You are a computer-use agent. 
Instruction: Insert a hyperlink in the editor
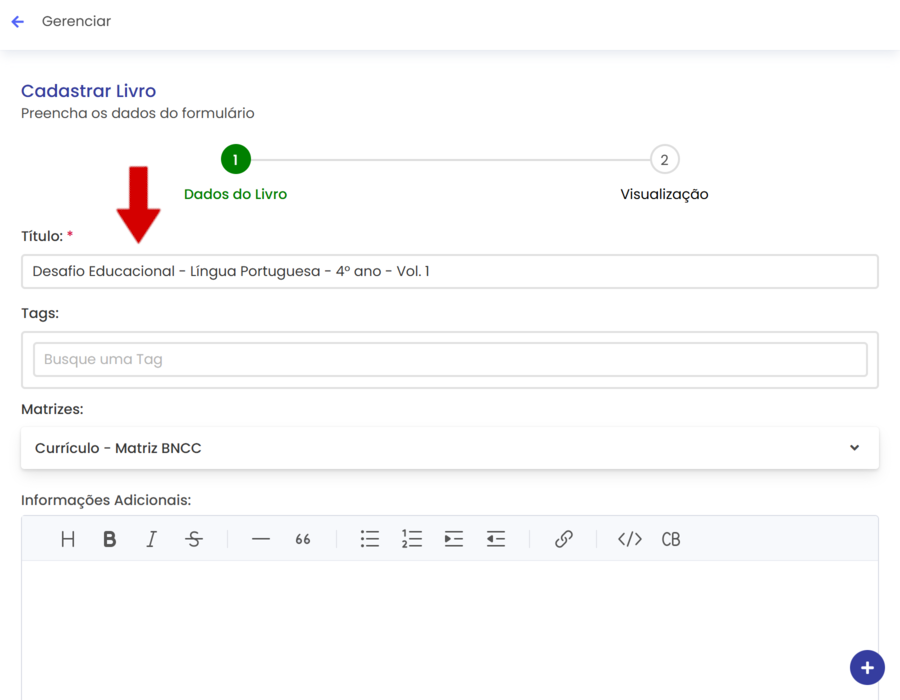(564, 539)
